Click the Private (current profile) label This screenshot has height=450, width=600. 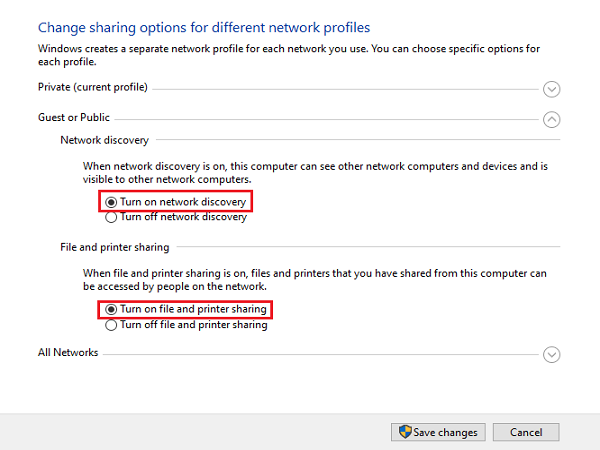click(92, 88)
